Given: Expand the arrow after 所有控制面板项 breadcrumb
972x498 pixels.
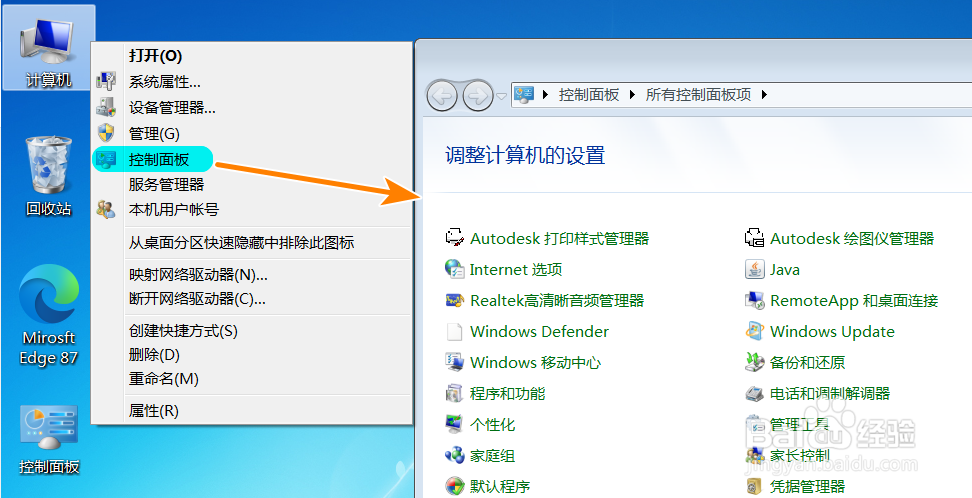Looking at the screenshot, I should click(x=764, y=95).
